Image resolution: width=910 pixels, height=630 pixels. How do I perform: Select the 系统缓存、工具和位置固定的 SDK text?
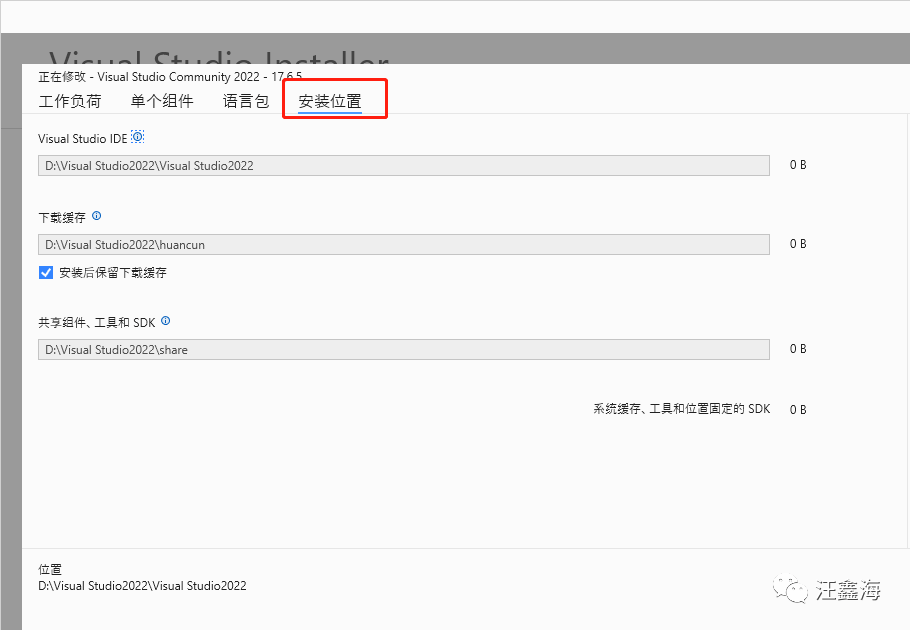tap(681, 409)
